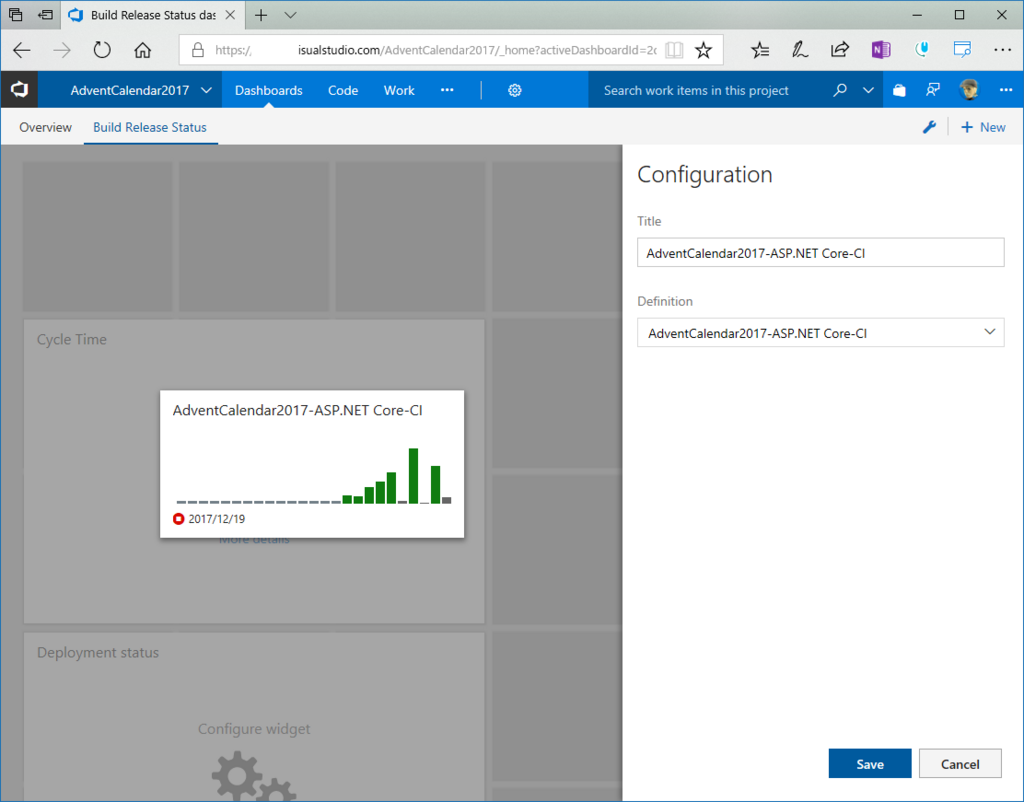Click the wrench edit dashboard icon
The width and height of the screenshot is (1024, 802).
pyautogui.click(x=929, y=127)
